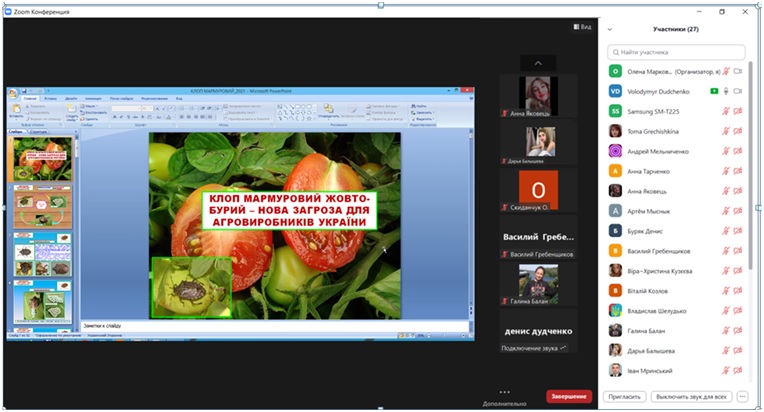
Task: Camera-off icon for Samsung SM-T225
Action: pyautogui.click(x=738, y=111)
